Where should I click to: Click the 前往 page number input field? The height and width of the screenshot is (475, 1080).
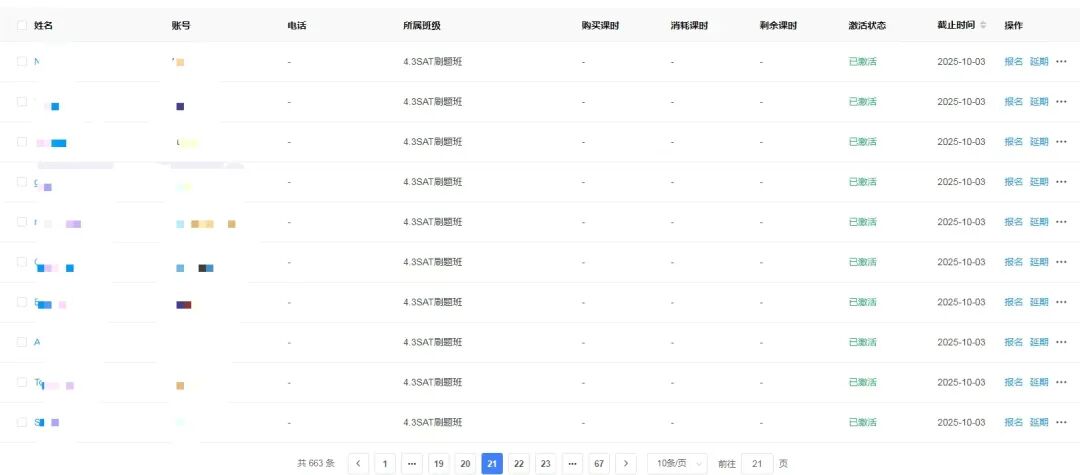[757, 463]
